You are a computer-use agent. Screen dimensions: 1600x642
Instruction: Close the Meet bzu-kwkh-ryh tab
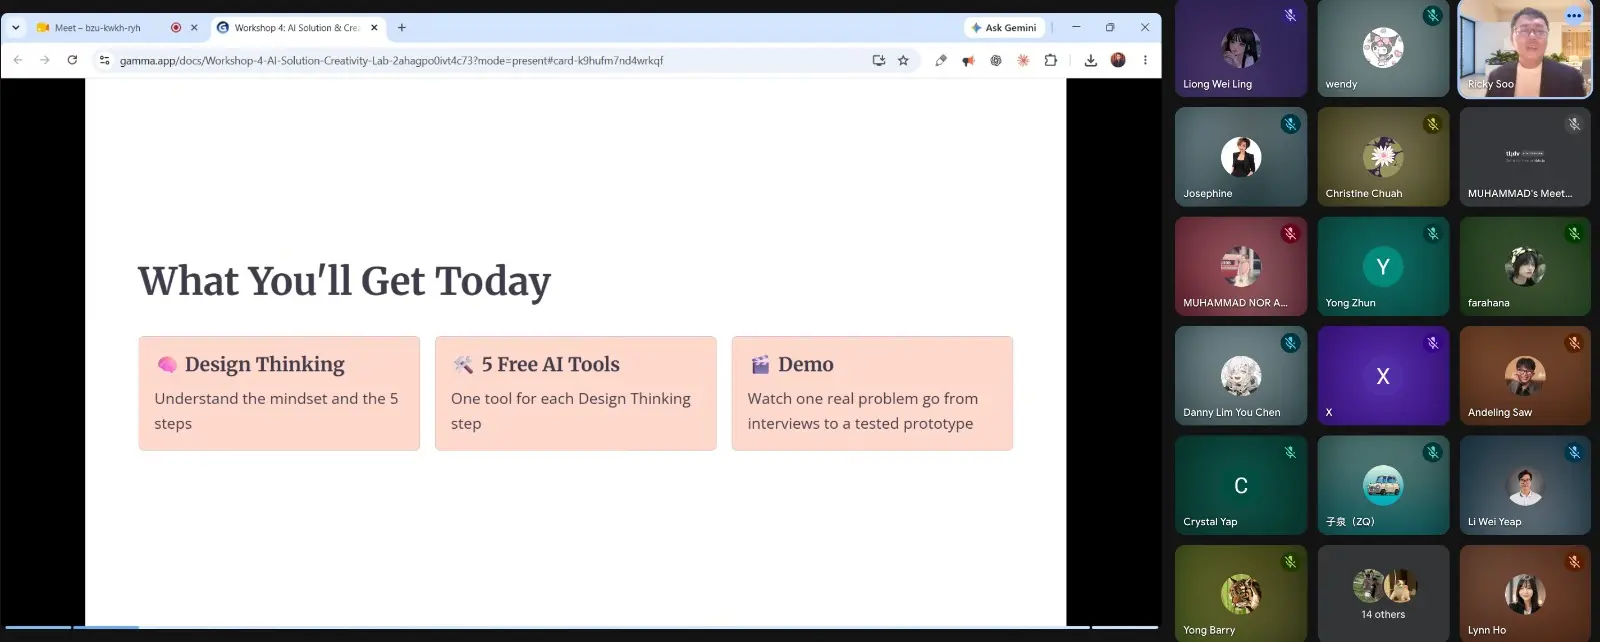(x=194, y=28)
